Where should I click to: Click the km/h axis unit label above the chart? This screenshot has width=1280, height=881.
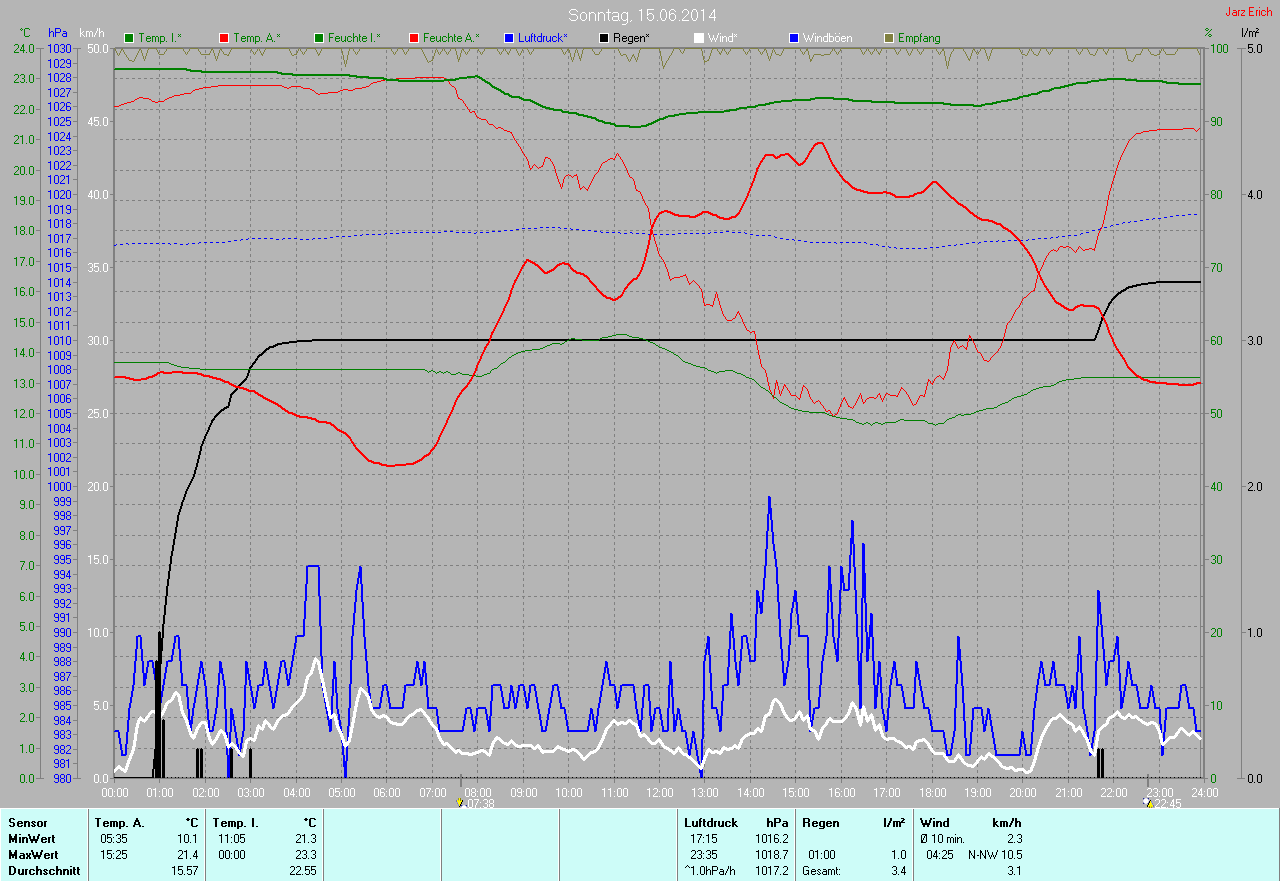pos(93,33)
